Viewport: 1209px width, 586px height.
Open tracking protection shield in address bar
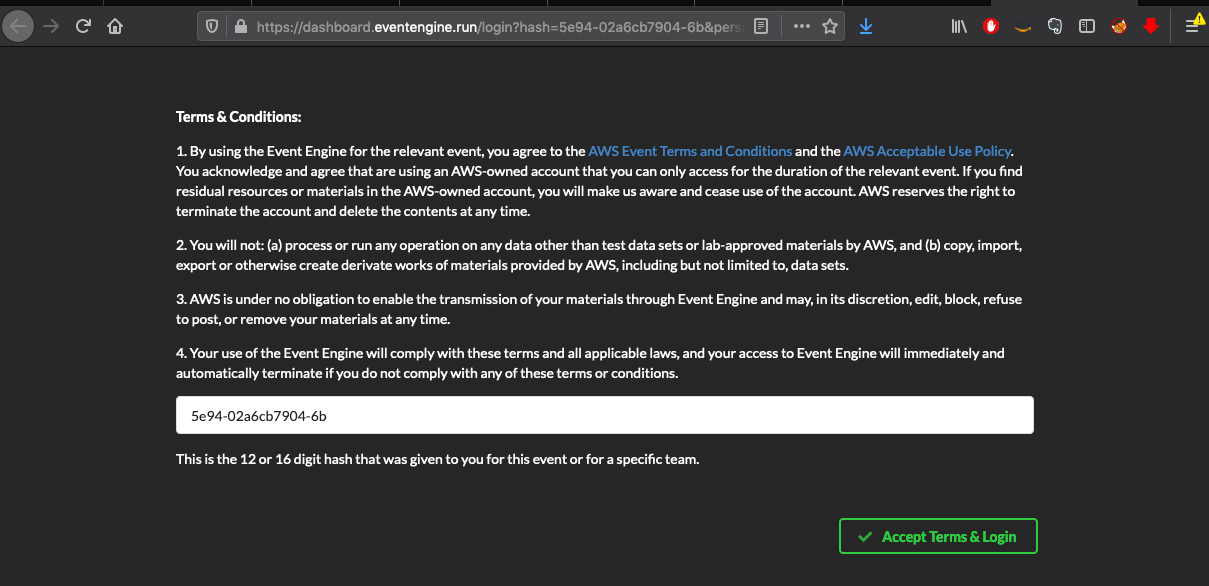[212, 27]
